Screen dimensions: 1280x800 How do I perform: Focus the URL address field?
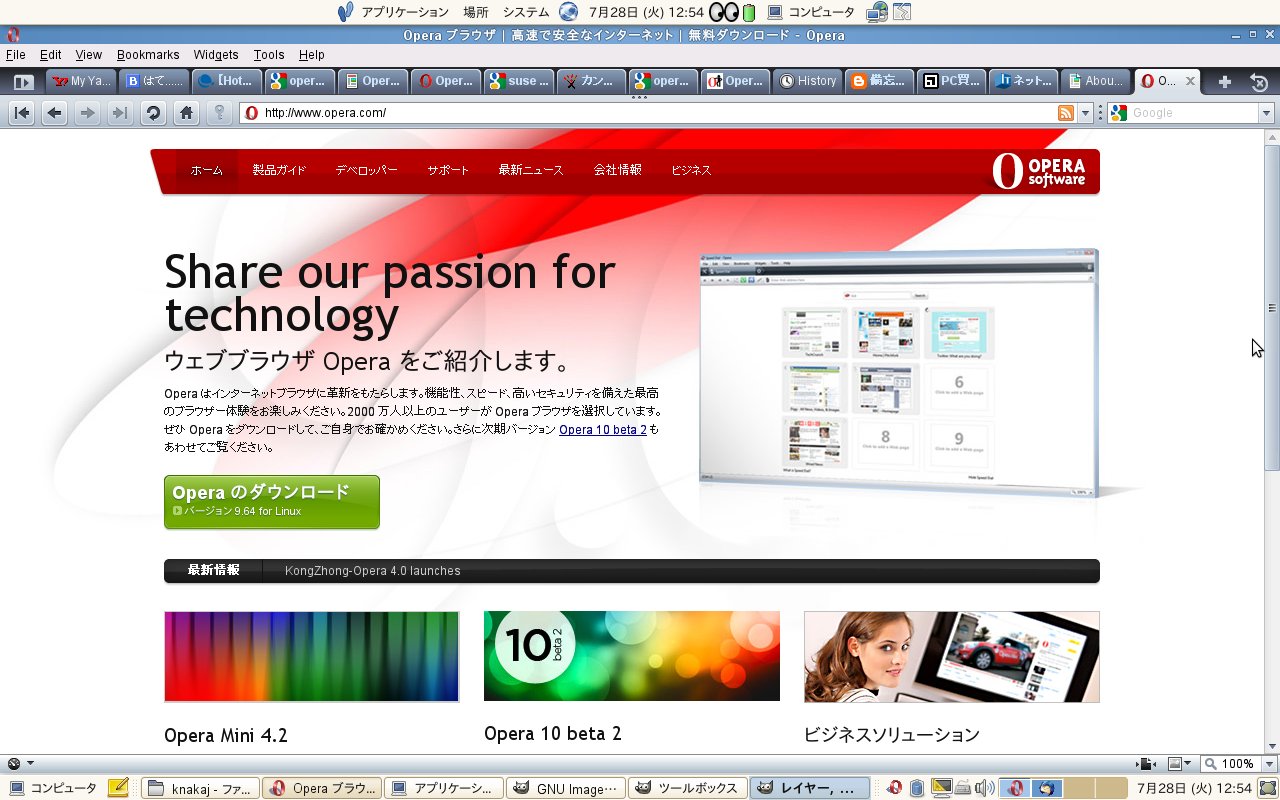click(658, 113)
